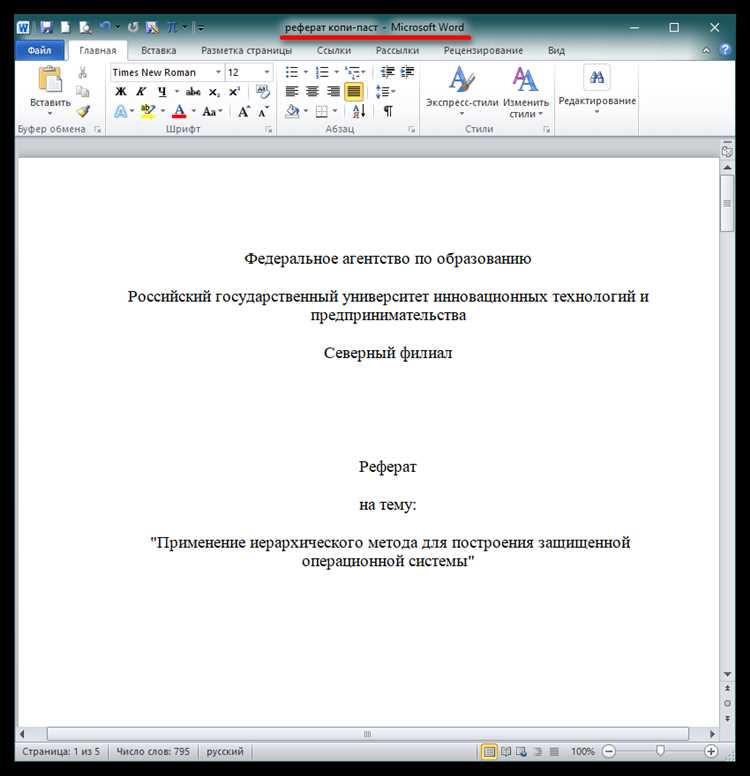Increase paragraph indent
Image resolution: width=750 pixels, height=776 pixels.
pos(407,72)
